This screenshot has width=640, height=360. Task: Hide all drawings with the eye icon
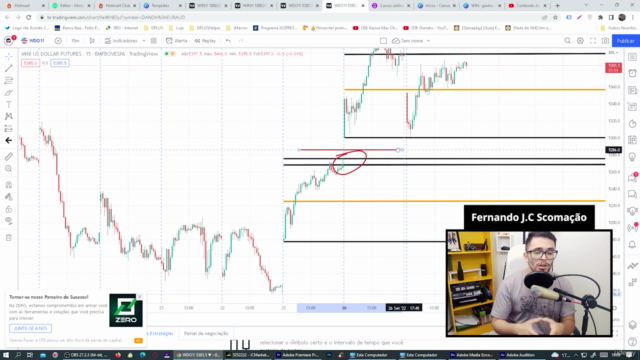click(x=9, y=221)
